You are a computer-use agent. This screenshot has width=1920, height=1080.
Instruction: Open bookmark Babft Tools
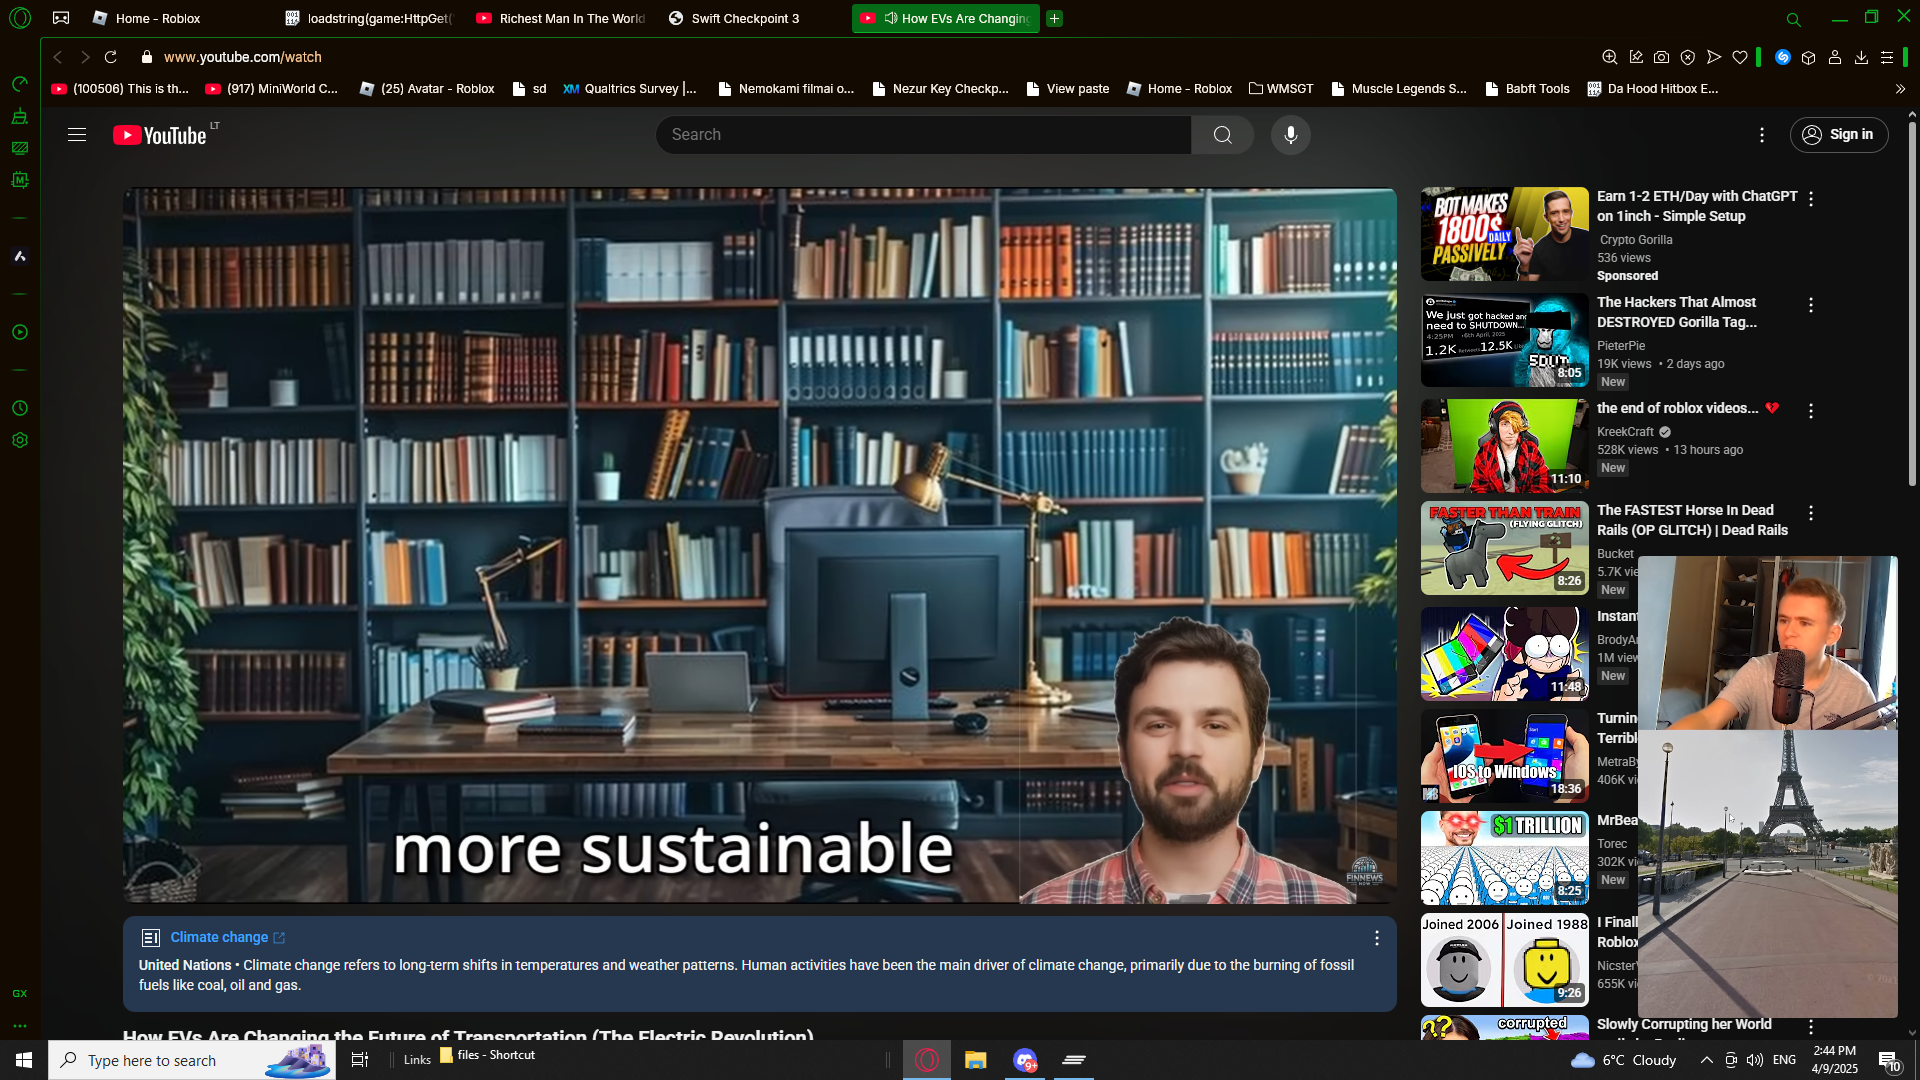point(1527,89)
